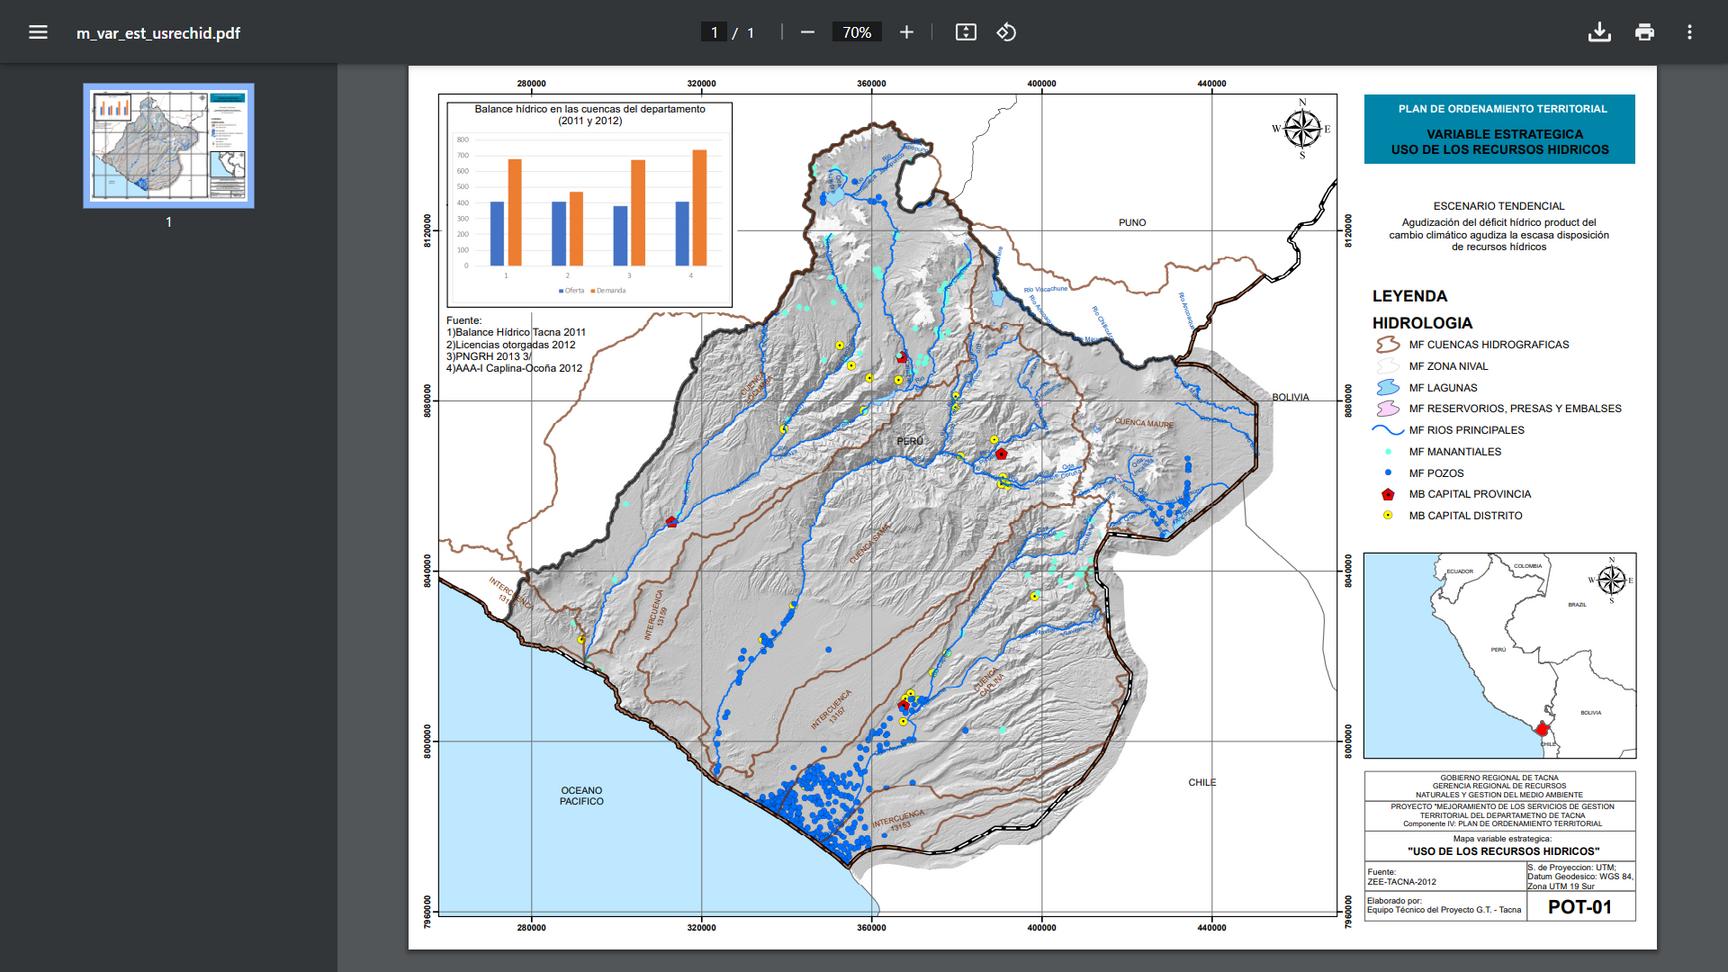
Task: Click the zoom in plus button
Action: (x=906, y=32)
